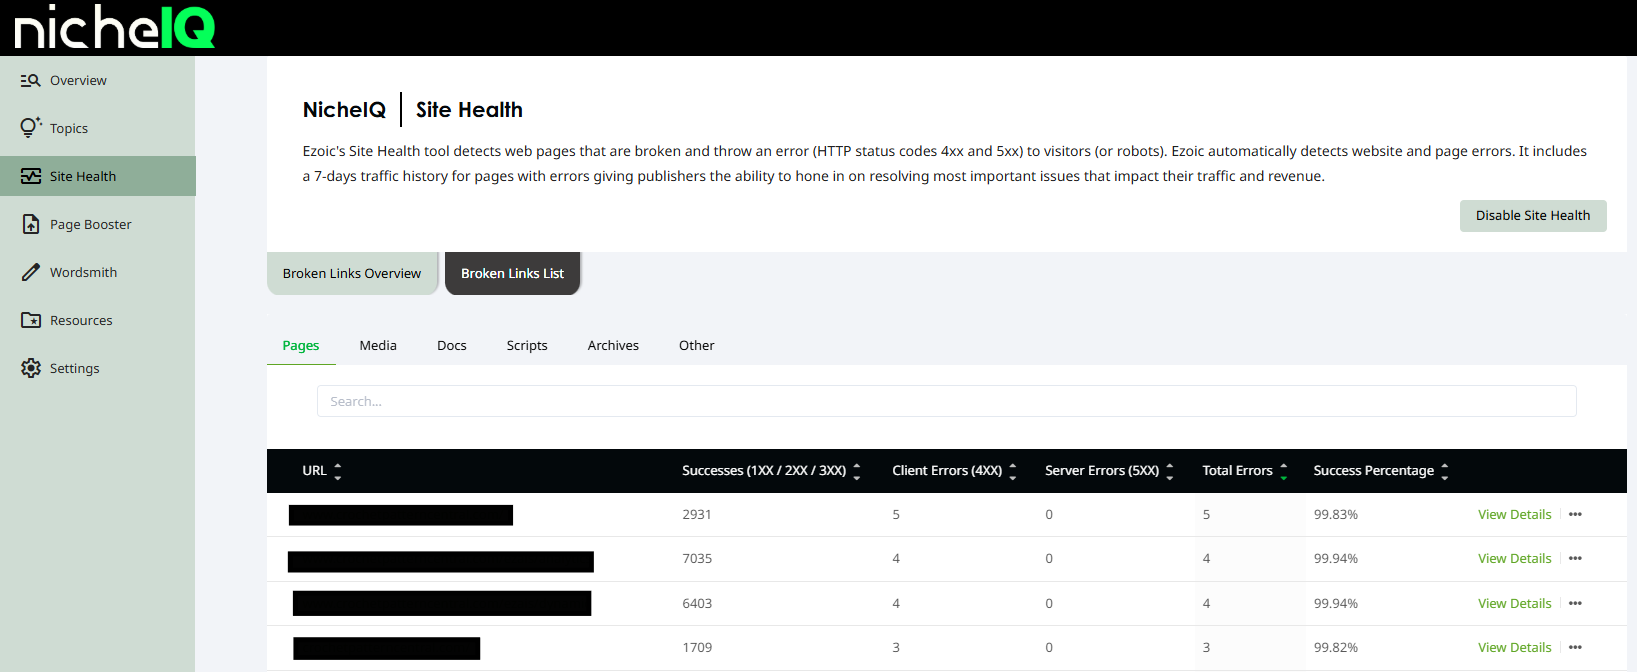Screen dimensions: 1637x672
Task: Open the Overview sidebar icon
Action: coord(31,81)
